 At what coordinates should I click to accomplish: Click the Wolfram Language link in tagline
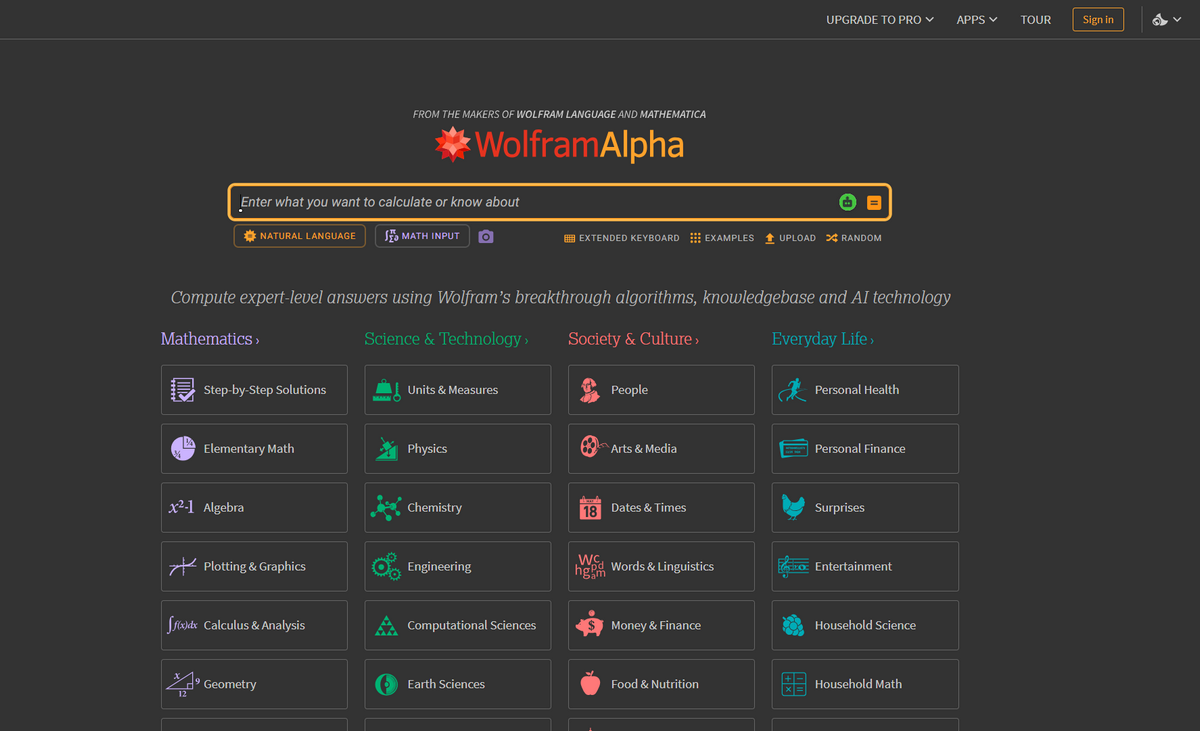[566, 115]
